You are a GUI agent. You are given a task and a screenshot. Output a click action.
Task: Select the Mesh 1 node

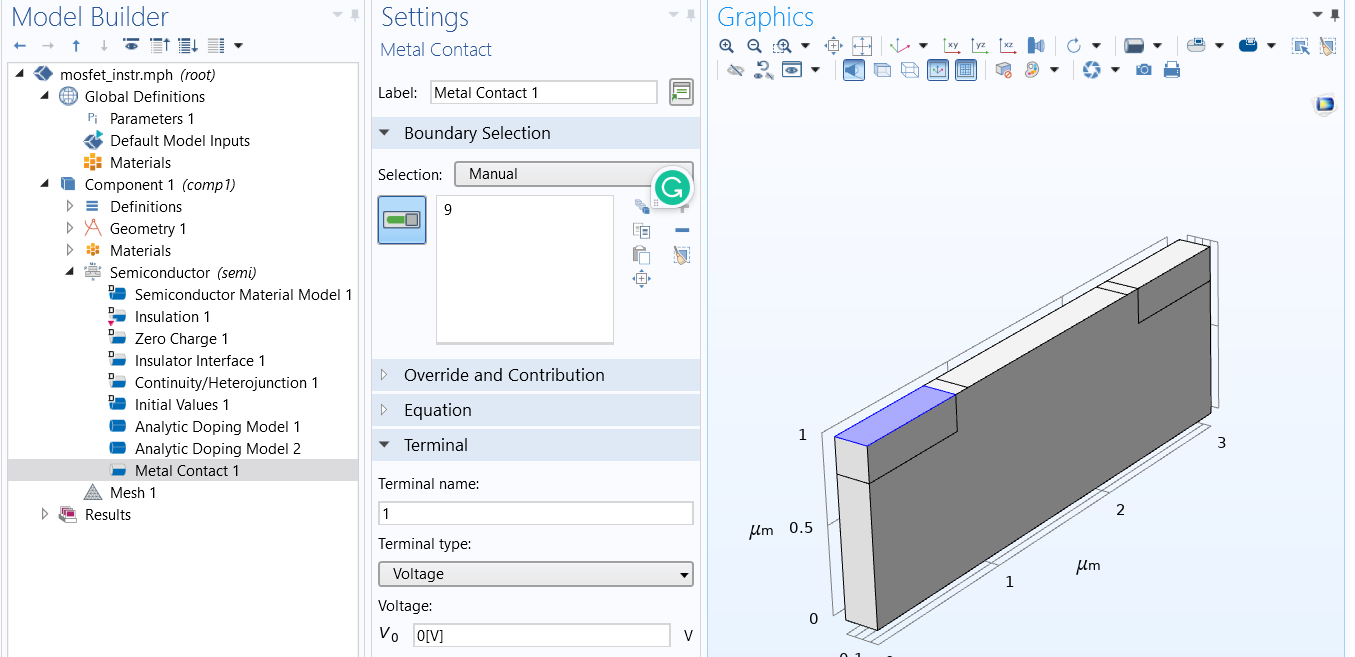[x=133, y=492]
